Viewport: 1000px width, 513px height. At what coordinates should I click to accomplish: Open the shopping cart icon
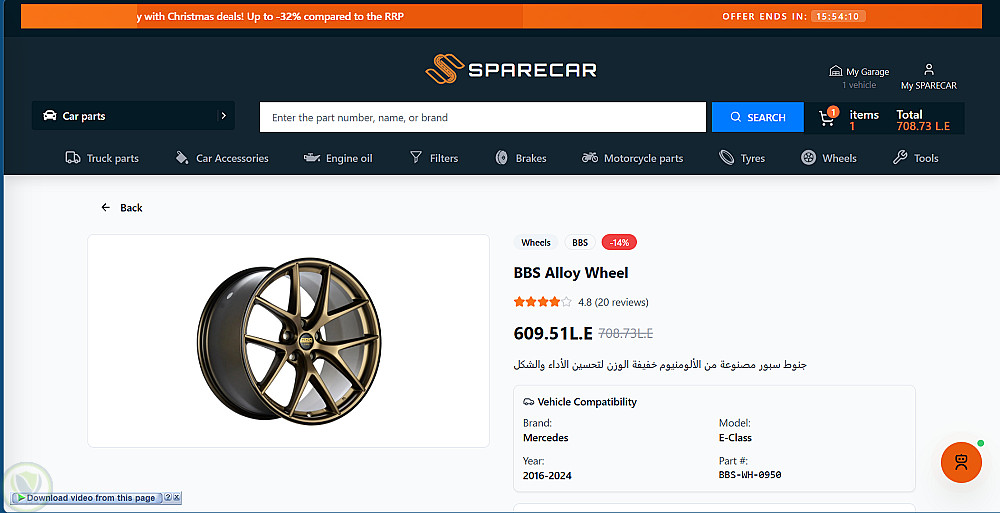(x=827, y=117)
